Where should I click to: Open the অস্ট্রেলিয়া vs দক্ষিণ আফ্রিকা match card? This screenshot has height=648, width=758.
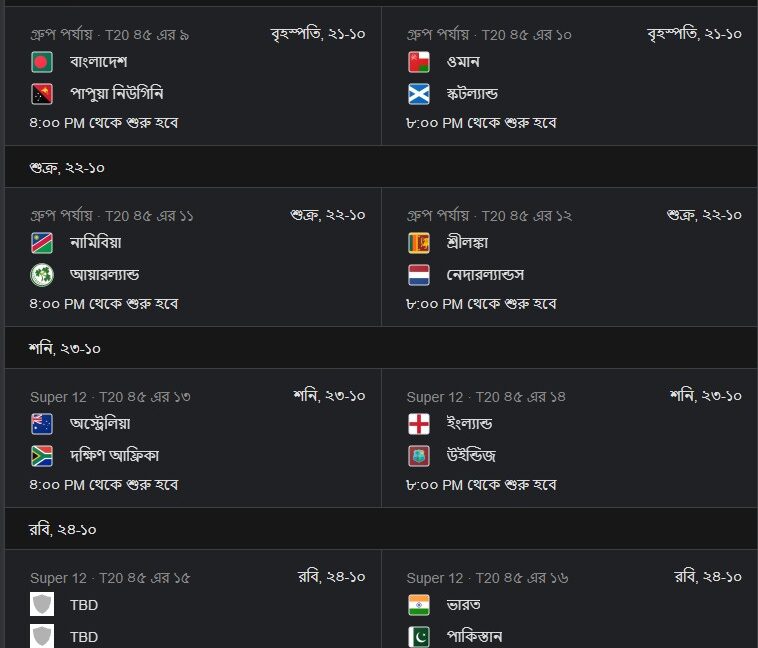(x=193, y=438)
